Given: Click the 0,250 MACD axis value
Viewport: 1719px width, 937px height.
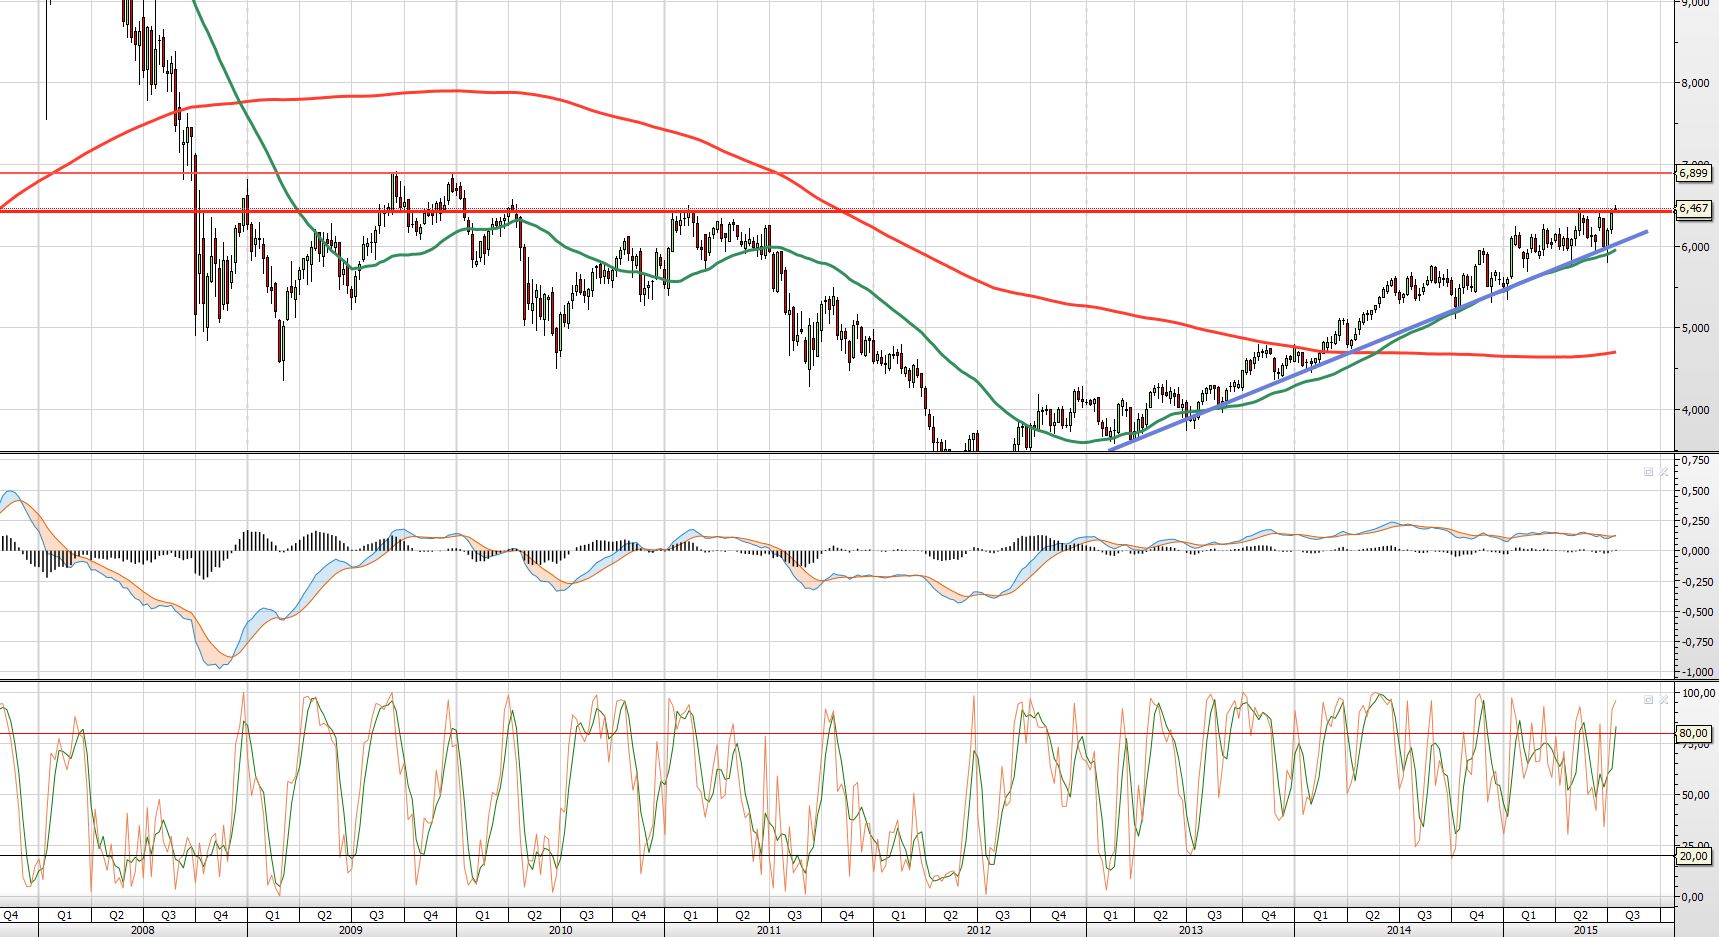Looking at the screenshot, I should 1695,521.
